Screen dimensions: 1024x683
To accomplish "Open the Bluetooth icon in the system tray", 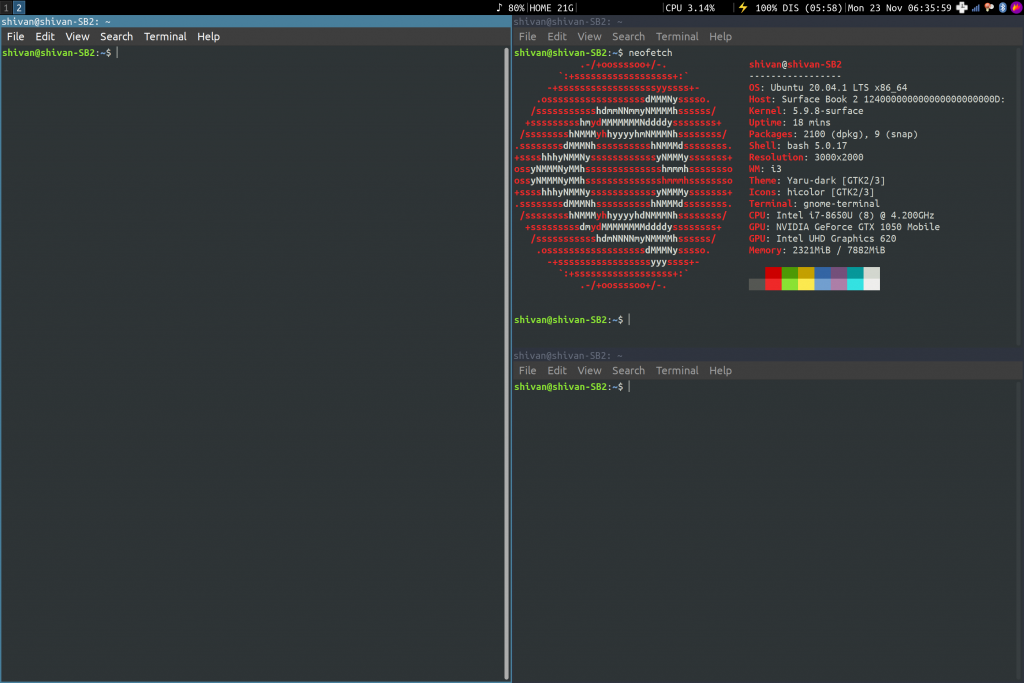I will point(1002,7).
